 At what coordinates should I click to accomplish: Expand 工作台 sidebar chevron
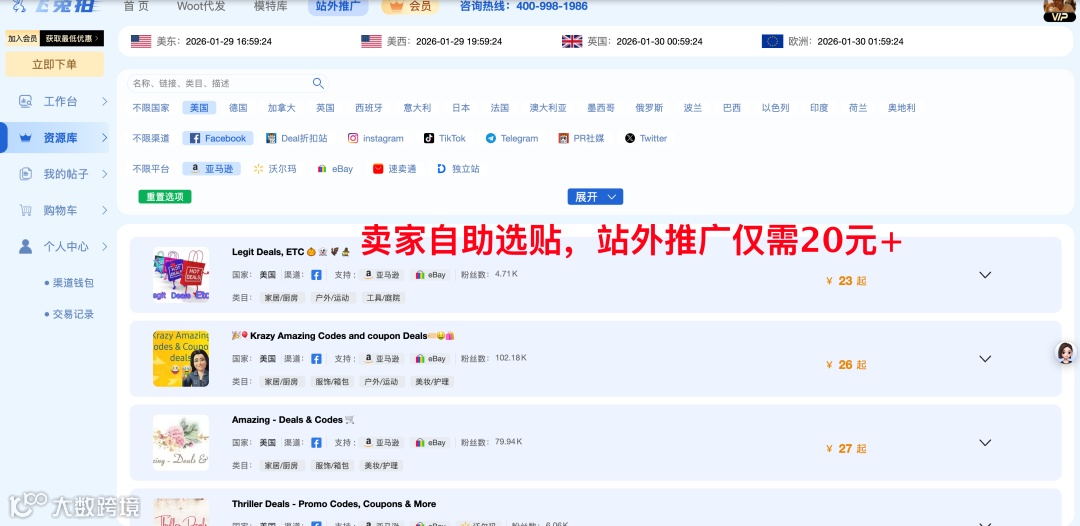[105, 101]
